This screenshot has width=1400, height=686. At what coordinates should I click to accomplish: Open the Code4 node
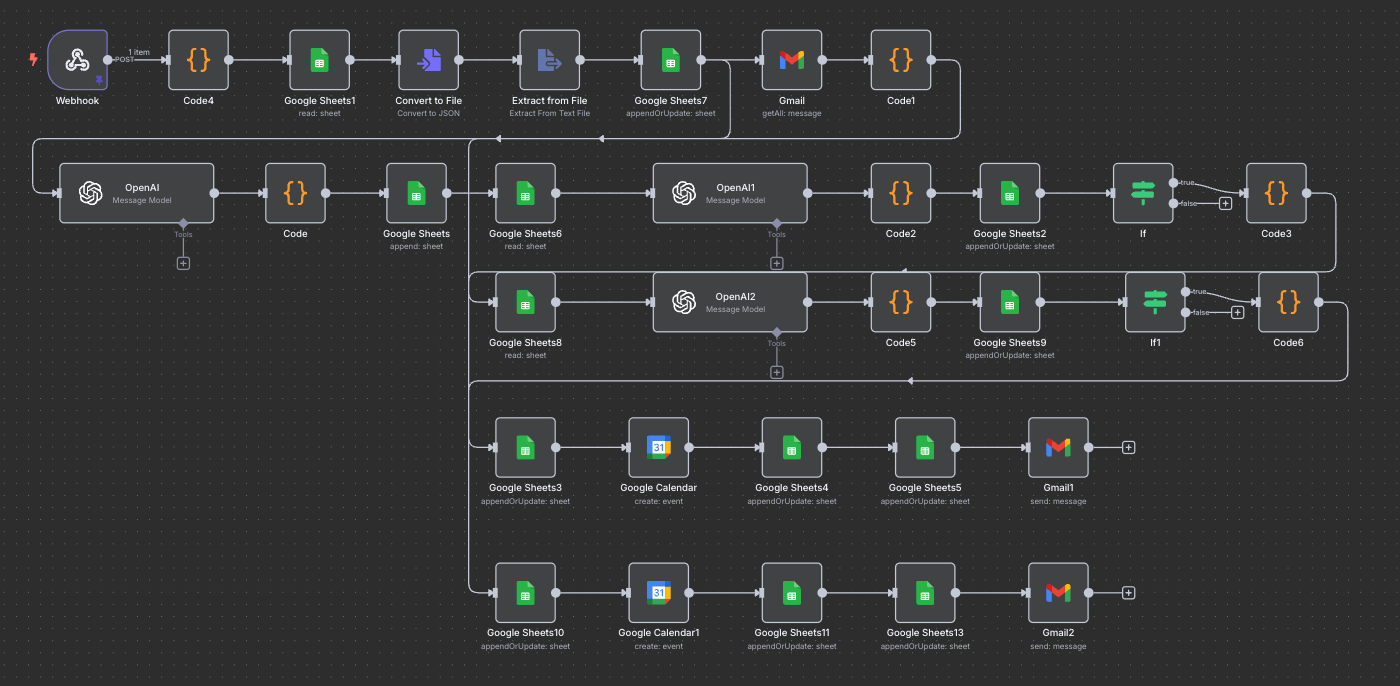(198, 60)
